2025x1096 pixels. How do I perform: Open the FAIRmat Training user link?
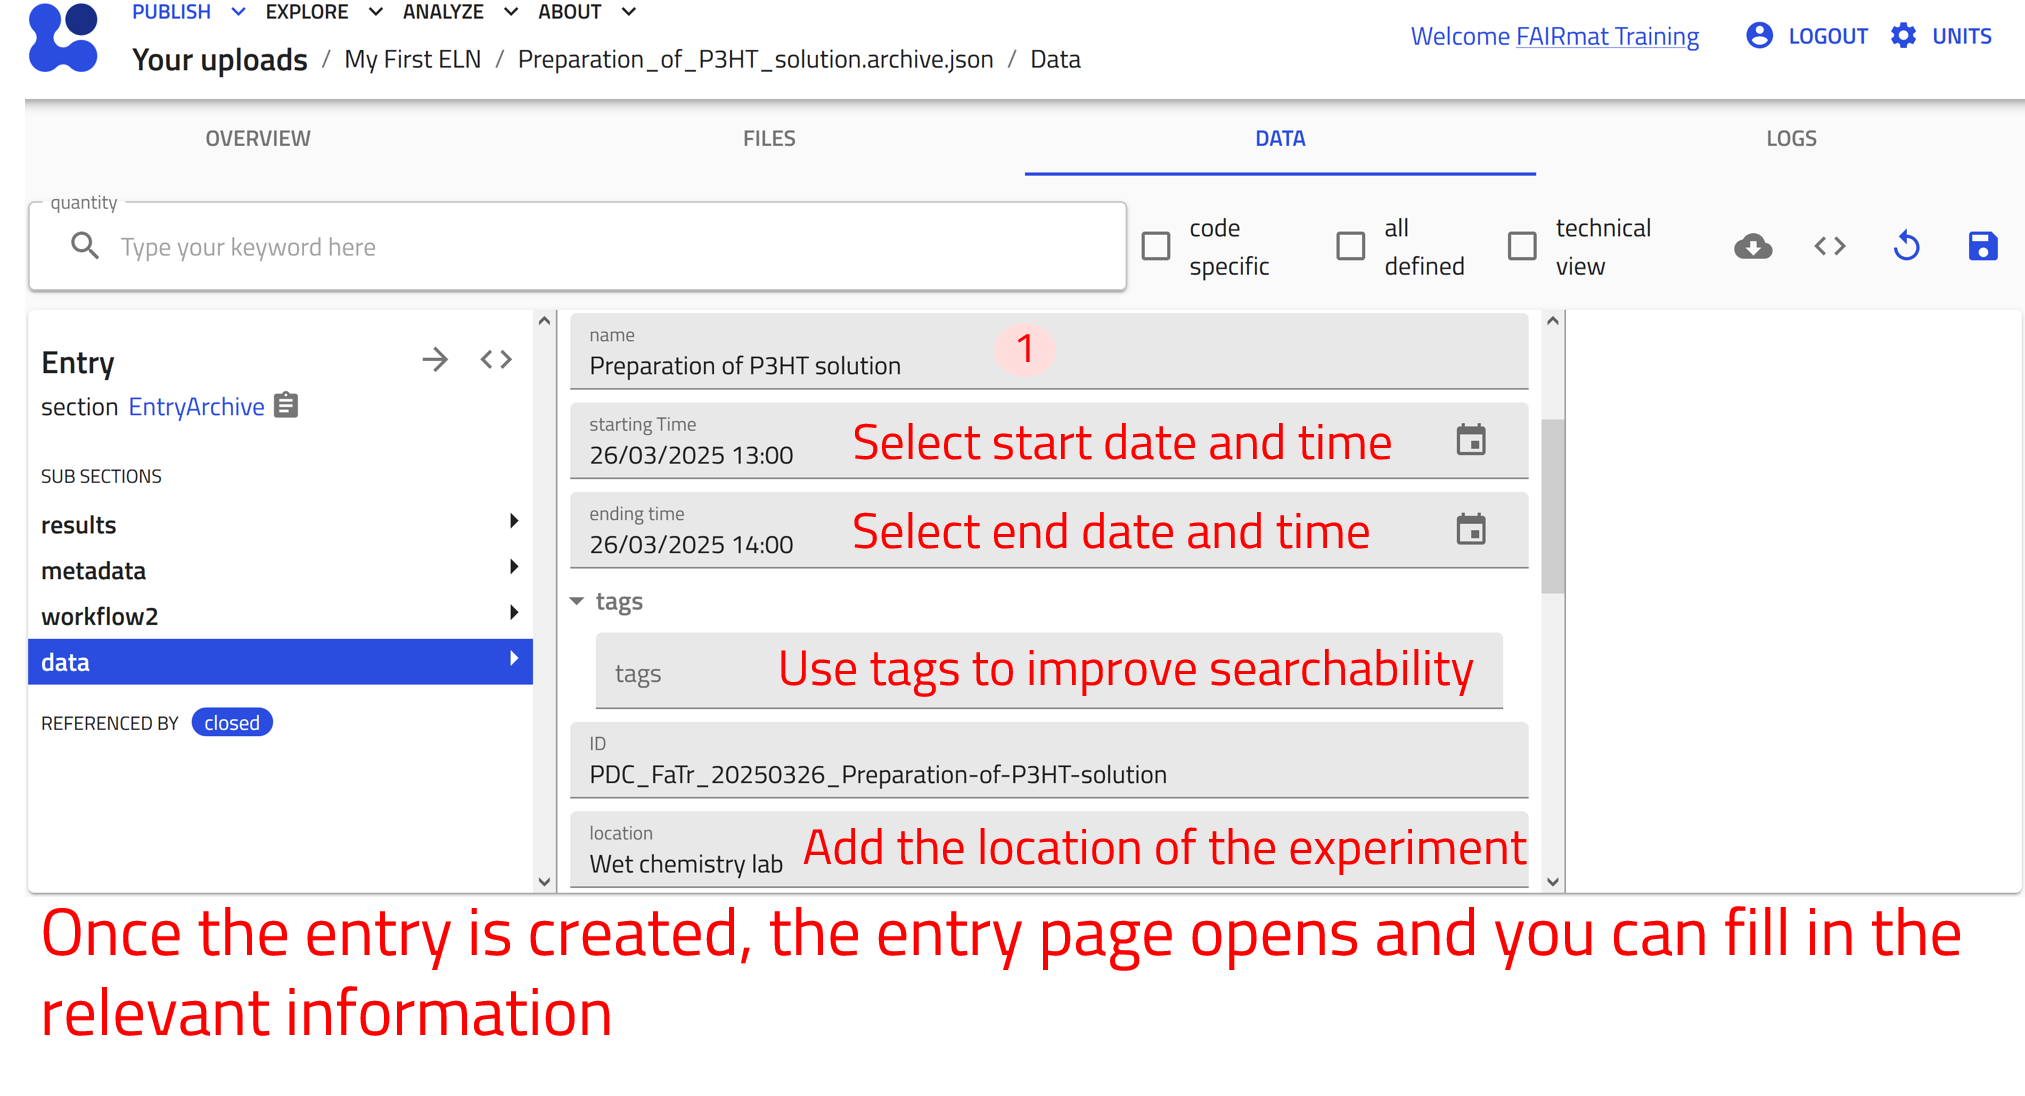coord(1607,36)
